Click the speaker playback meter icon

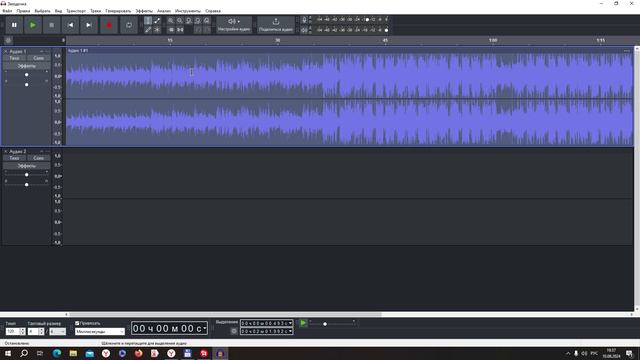304,30
